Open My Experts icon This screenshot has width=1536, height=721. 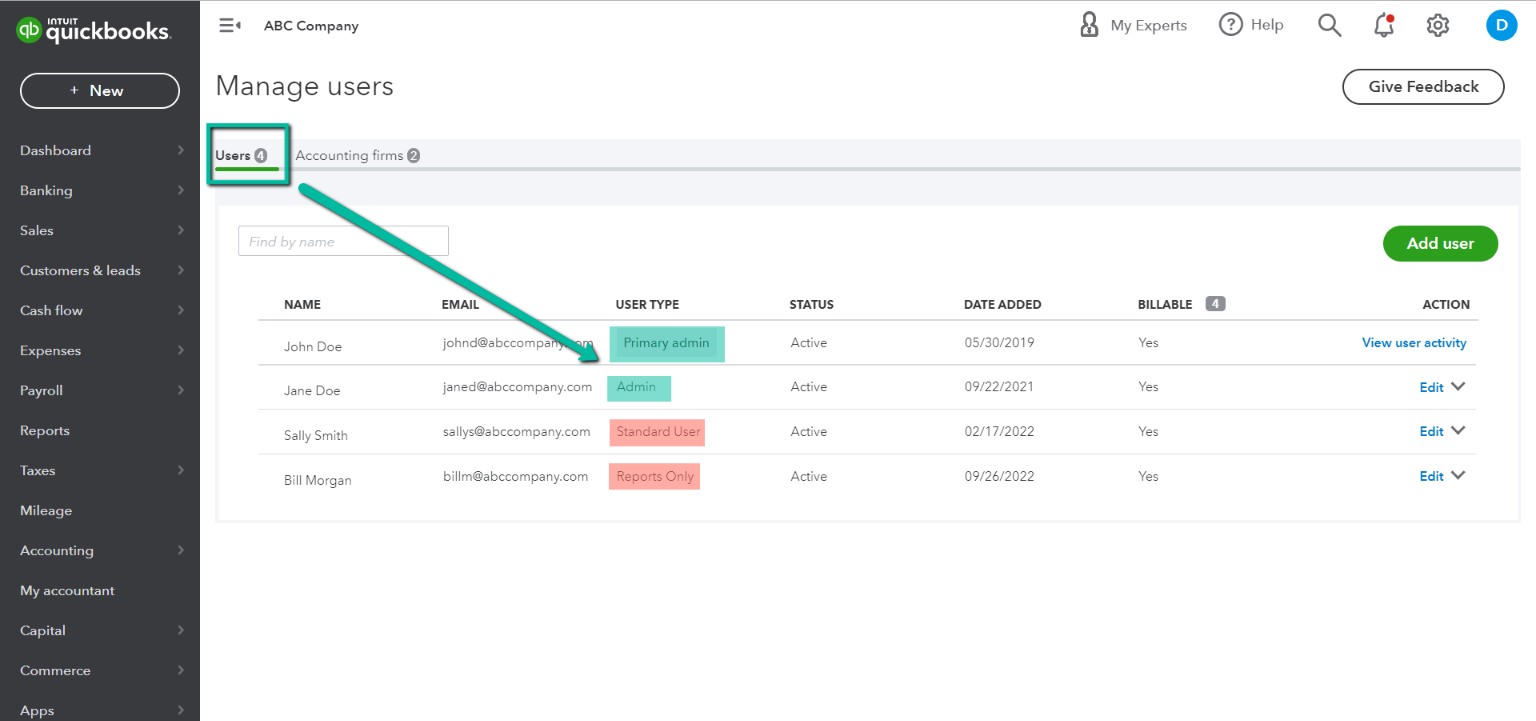pyautogui.click(x=1089, y=25)
